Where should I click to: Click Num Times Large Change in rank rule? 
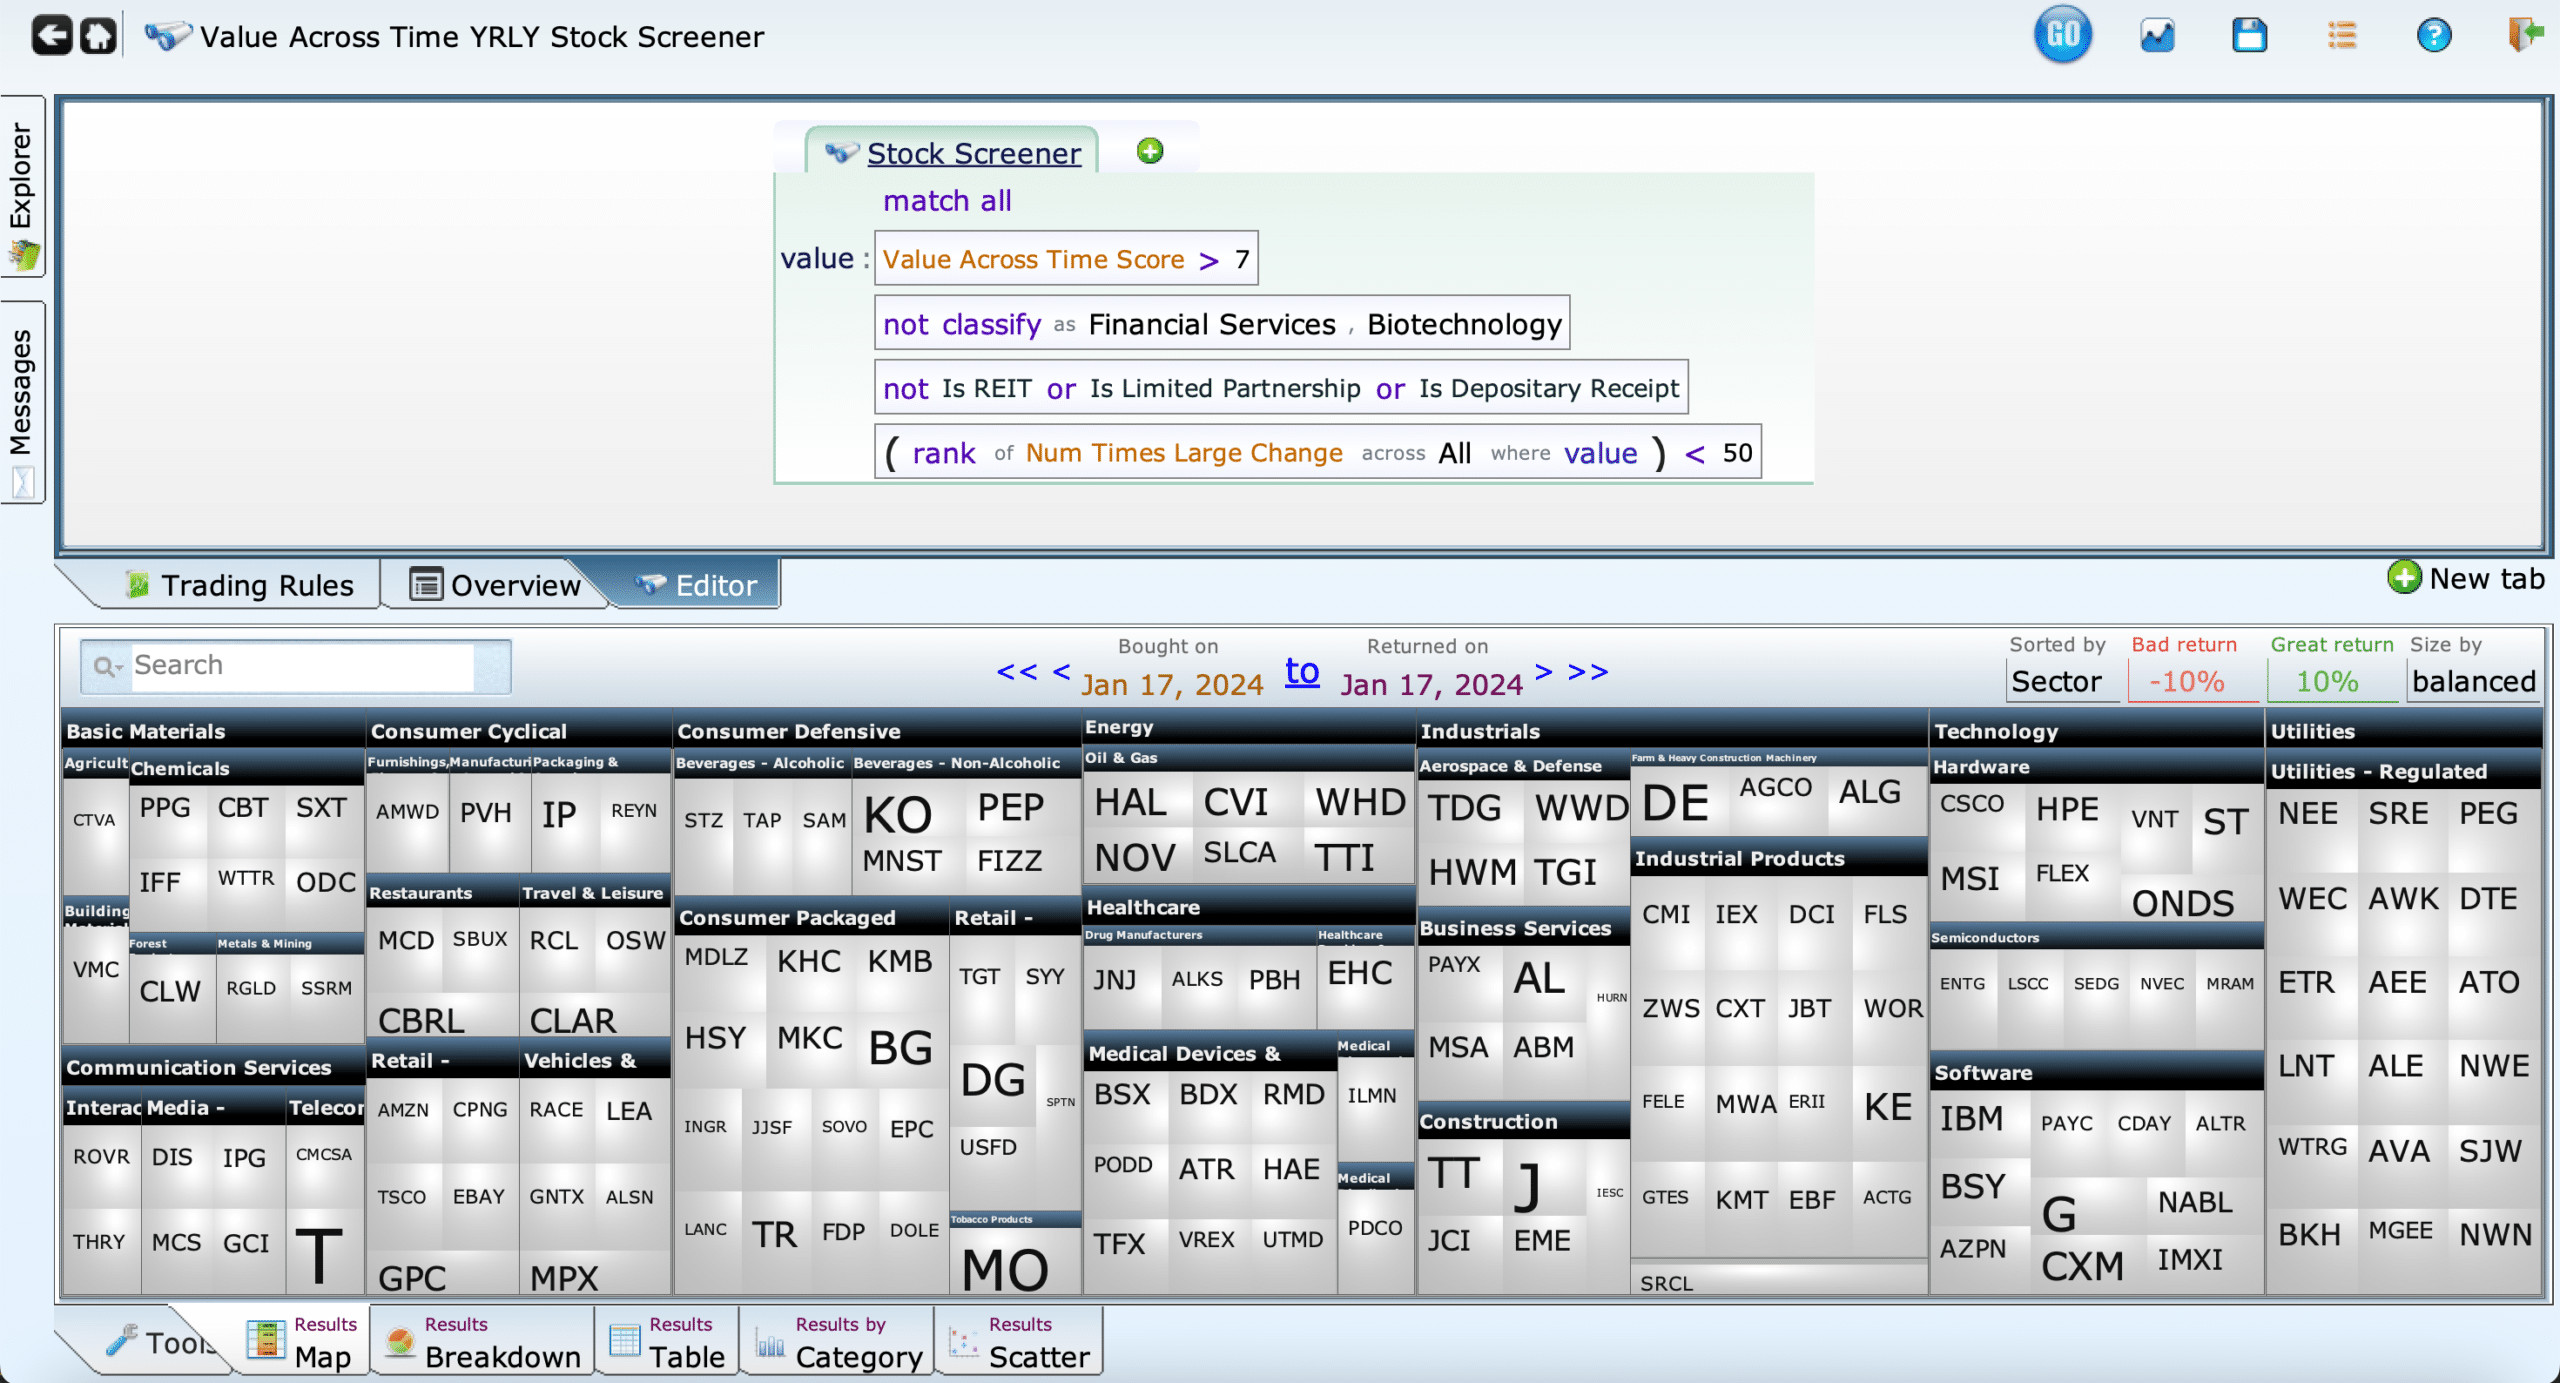click(x=1184, y=453)
